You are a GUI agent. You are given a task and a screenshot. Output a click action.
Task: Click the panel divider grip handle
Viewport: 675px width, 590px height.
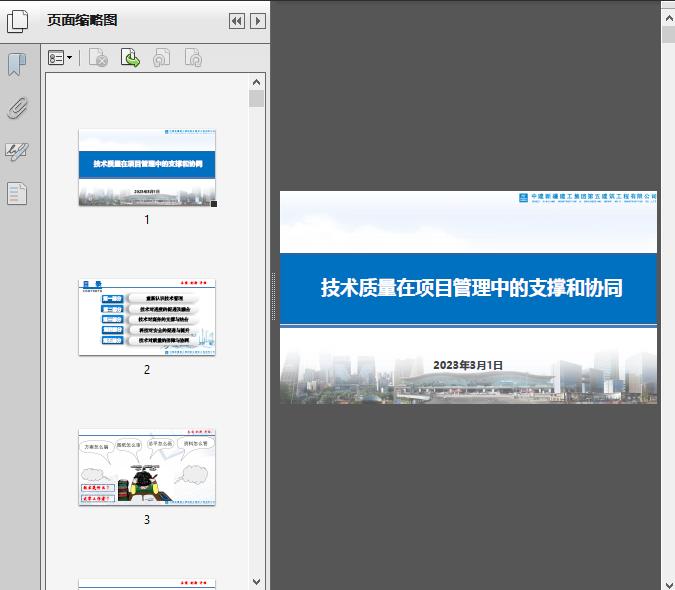pos(273,297)
